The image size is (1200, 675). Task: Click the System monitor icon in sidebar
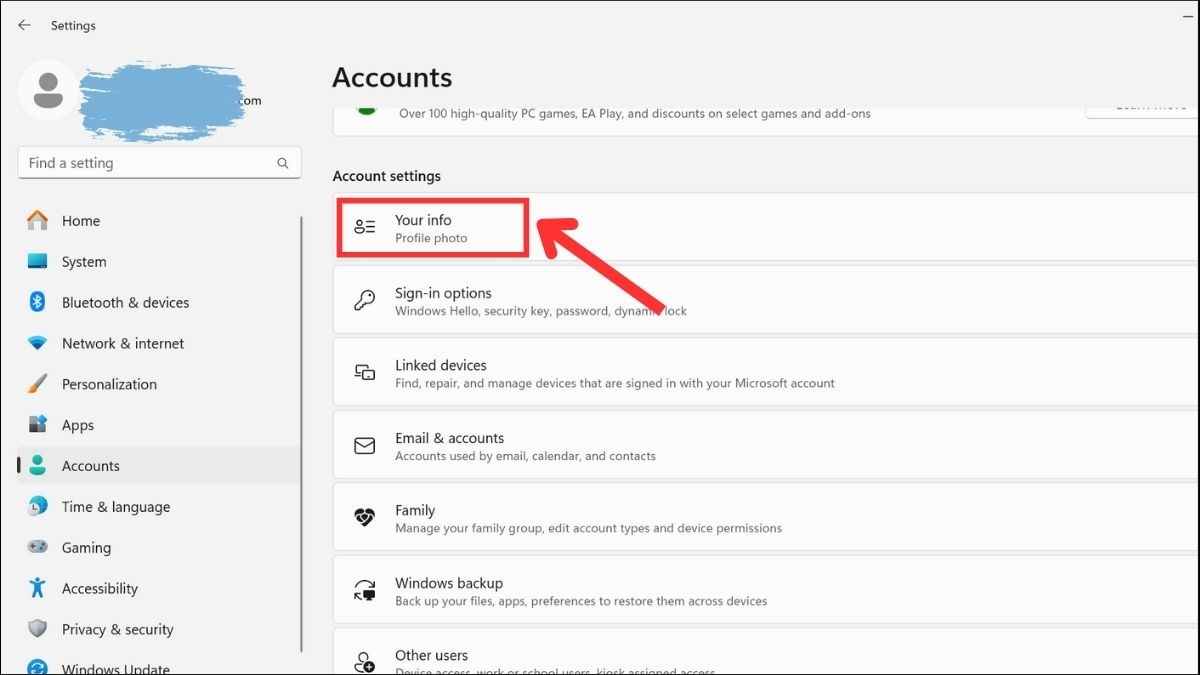(37, 261)
